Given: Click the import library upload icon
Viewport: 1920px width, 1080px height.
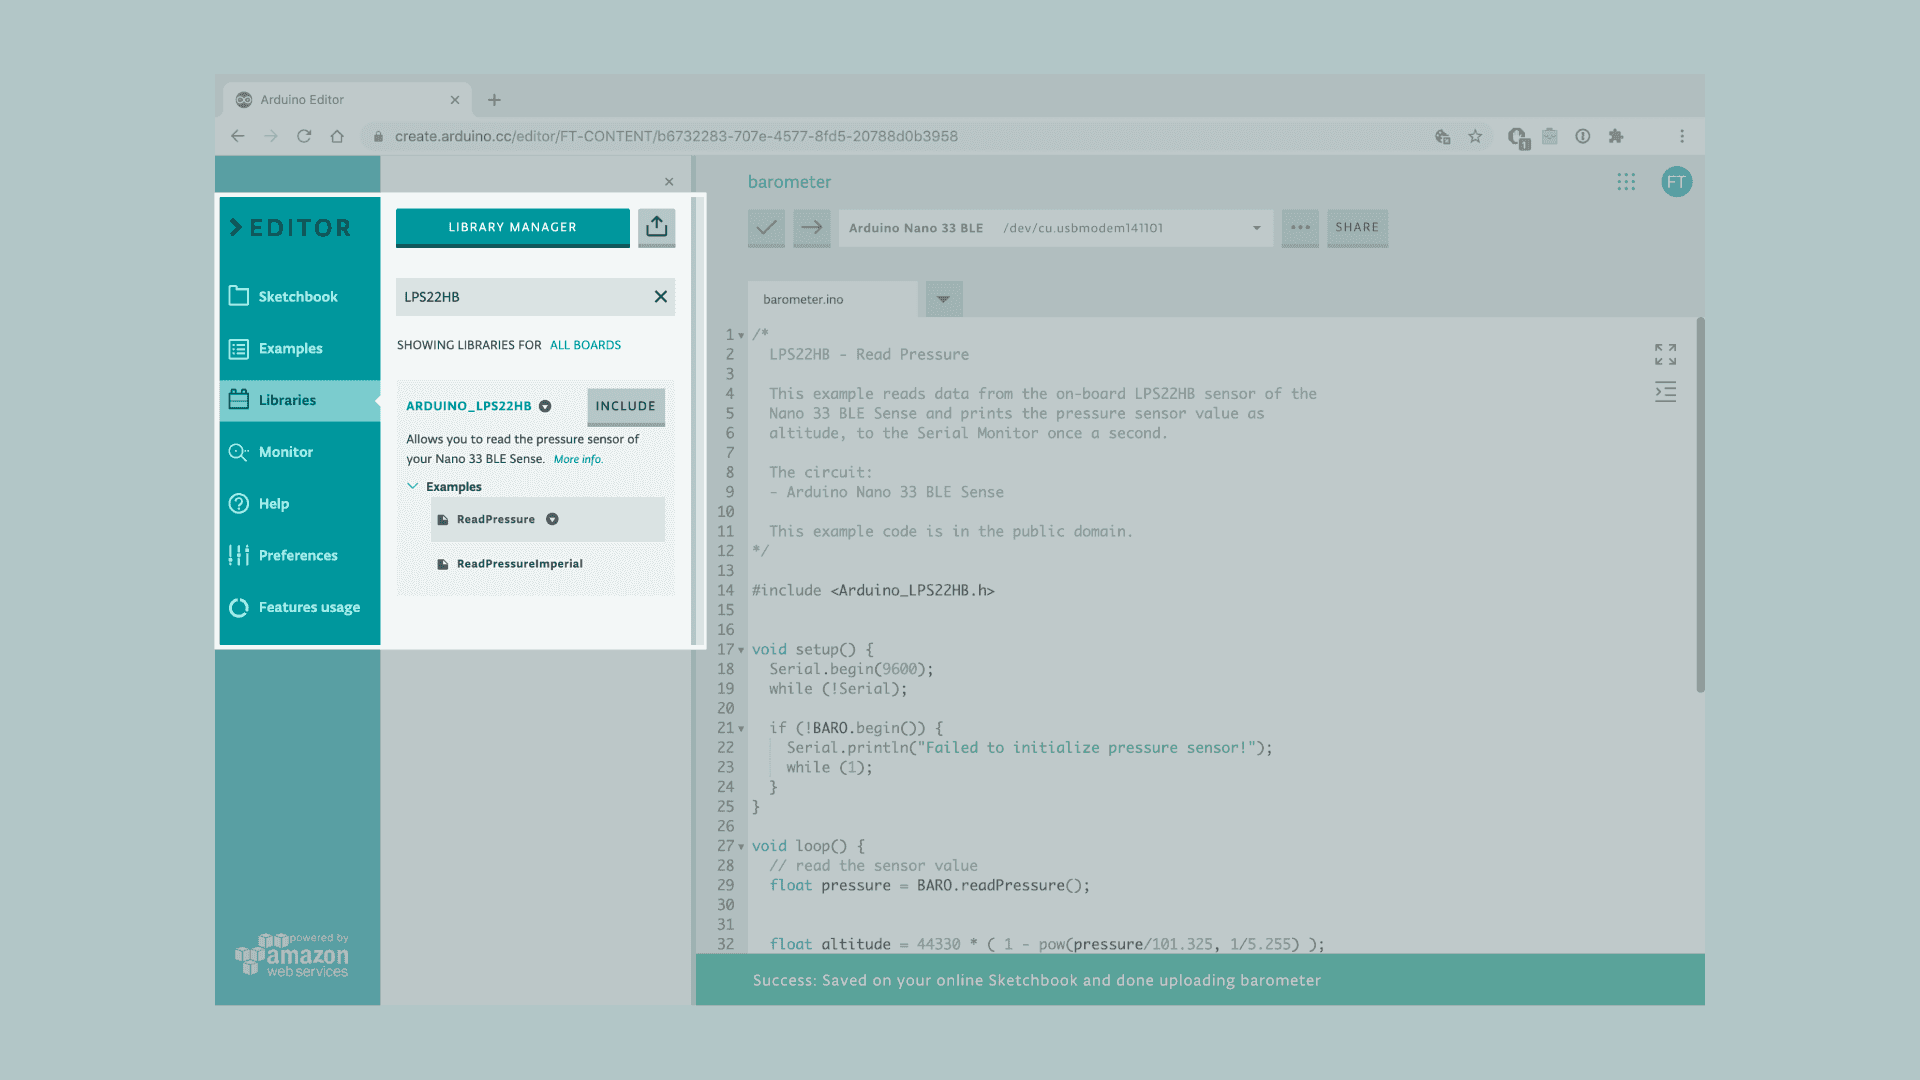Looking at the screenshot, I should 656,227.
